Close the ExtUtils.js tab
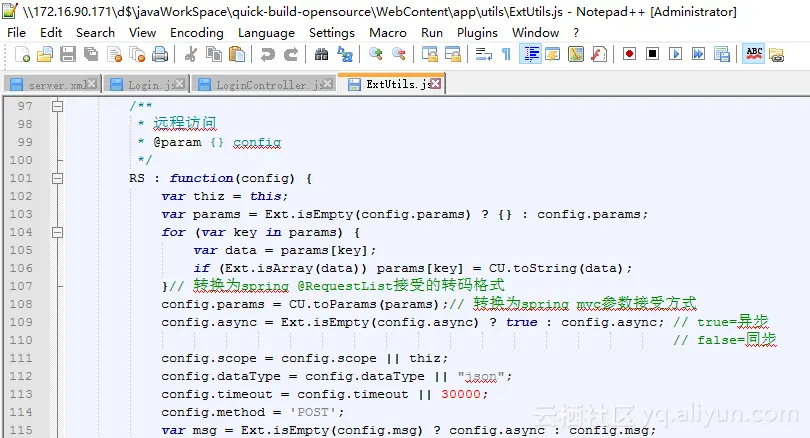 click(435, 83)
